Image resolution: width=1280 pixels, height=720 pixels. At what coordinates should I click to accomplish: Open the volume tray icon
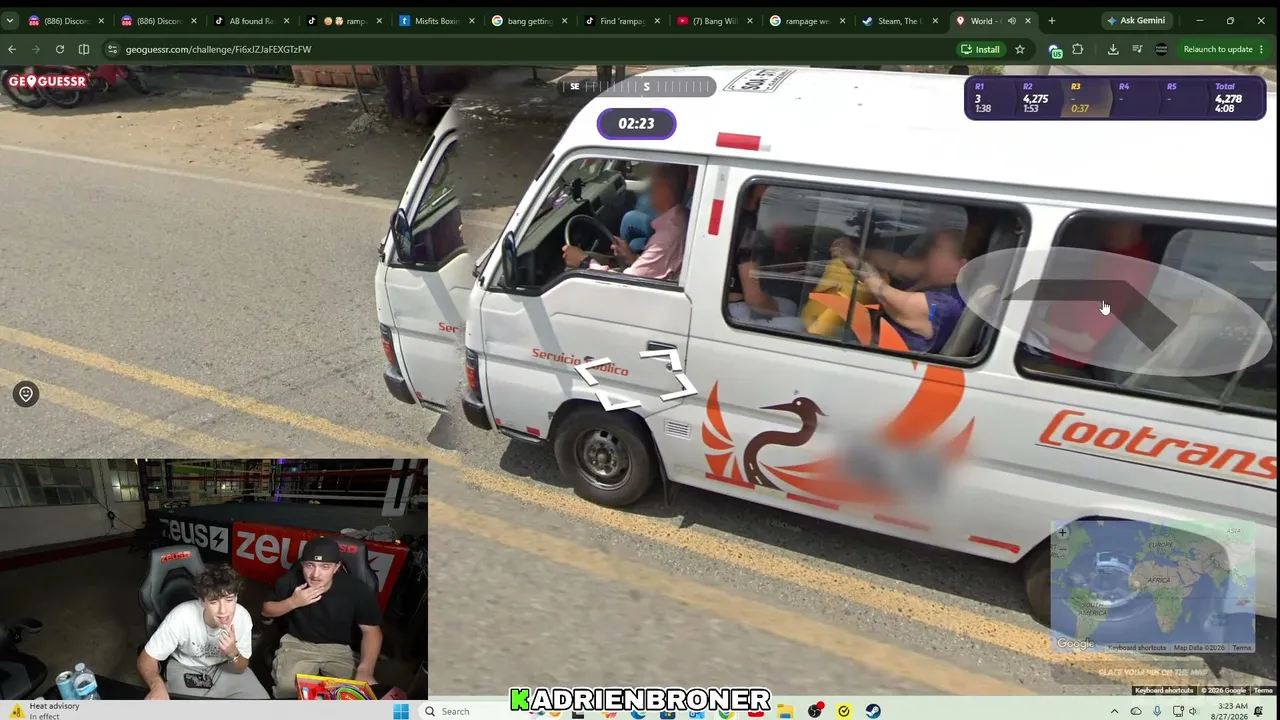(1193, 711)
